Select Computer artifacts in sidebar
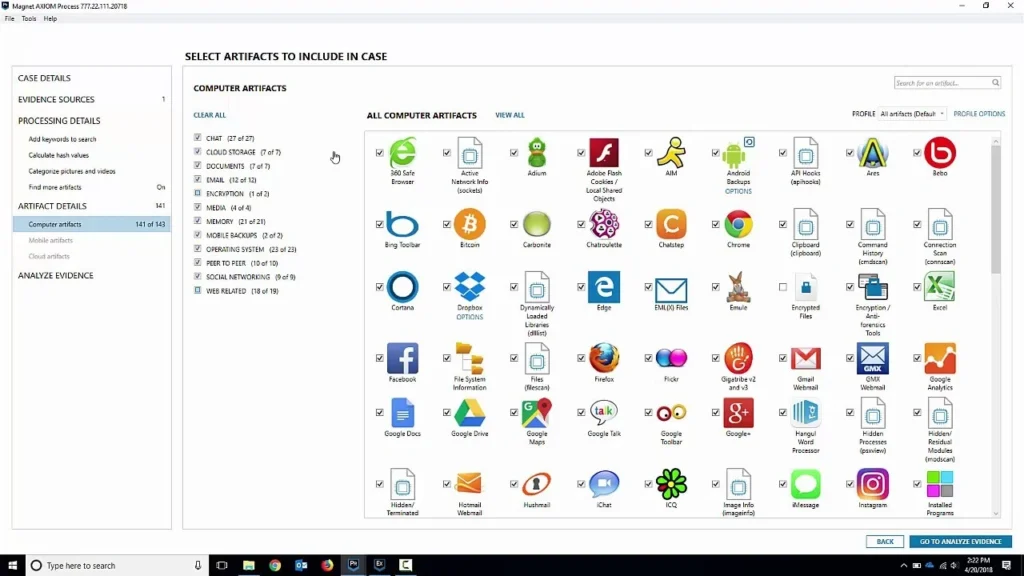 91,224
